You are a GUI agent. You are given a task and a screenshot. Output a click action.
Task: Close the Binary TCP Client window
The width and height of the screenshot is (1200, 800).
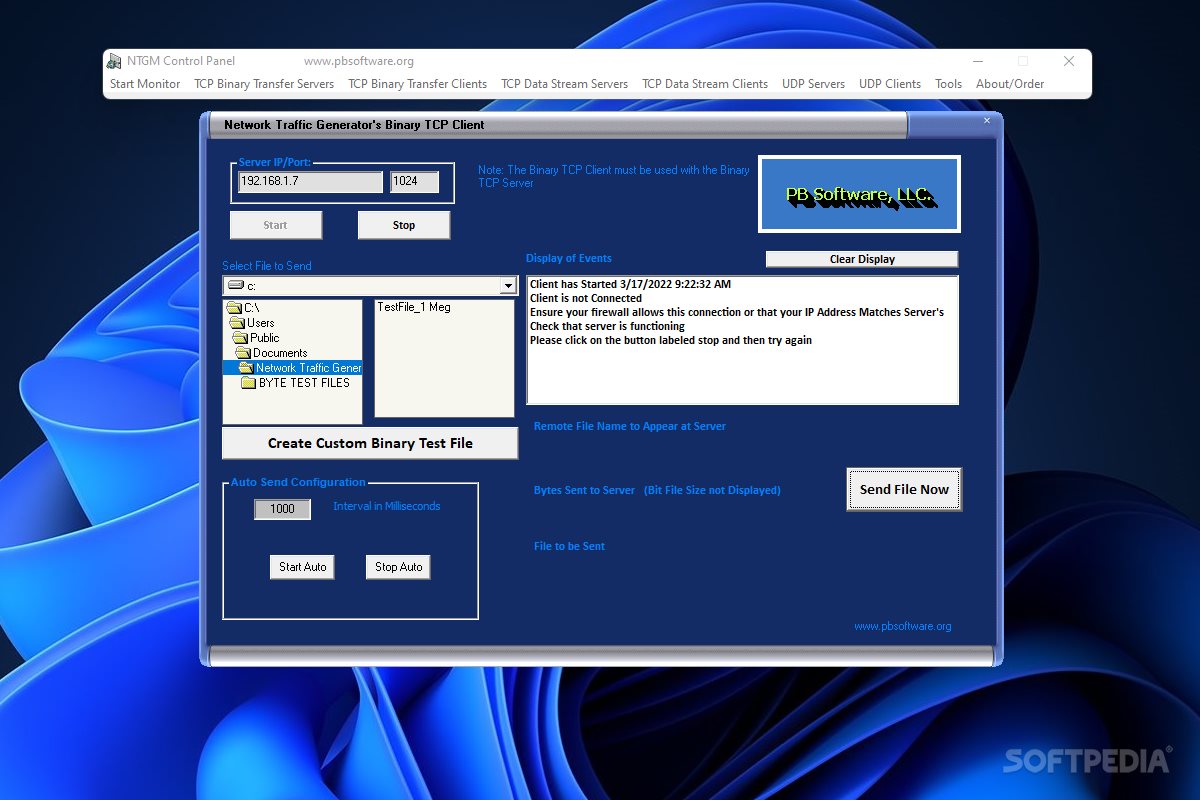tap(986, 121)
